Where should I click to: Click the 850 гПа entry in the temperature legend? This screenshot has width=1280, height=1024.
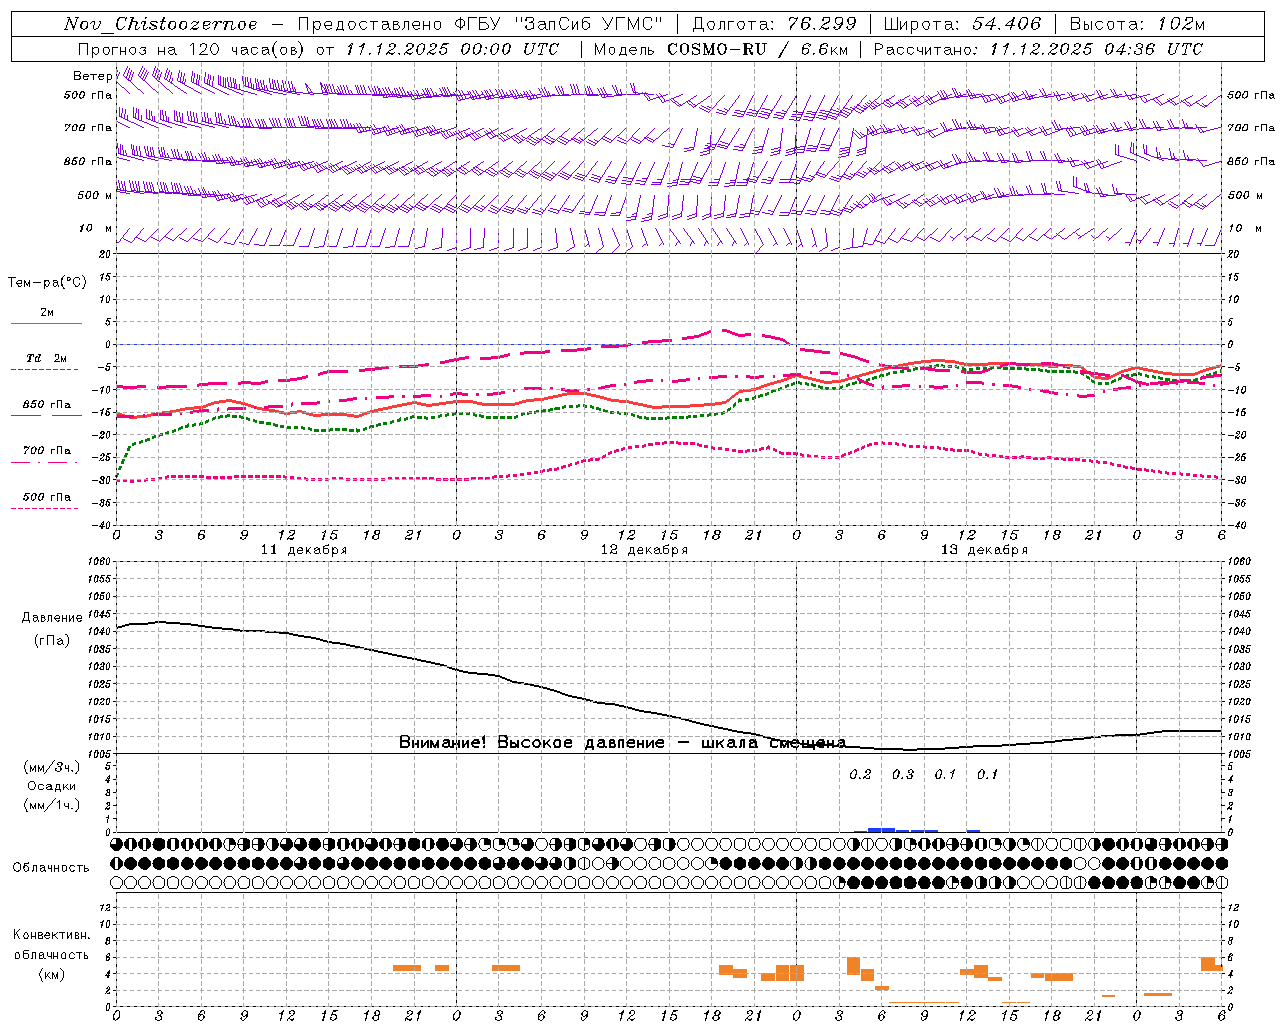(x=47, y=405)
